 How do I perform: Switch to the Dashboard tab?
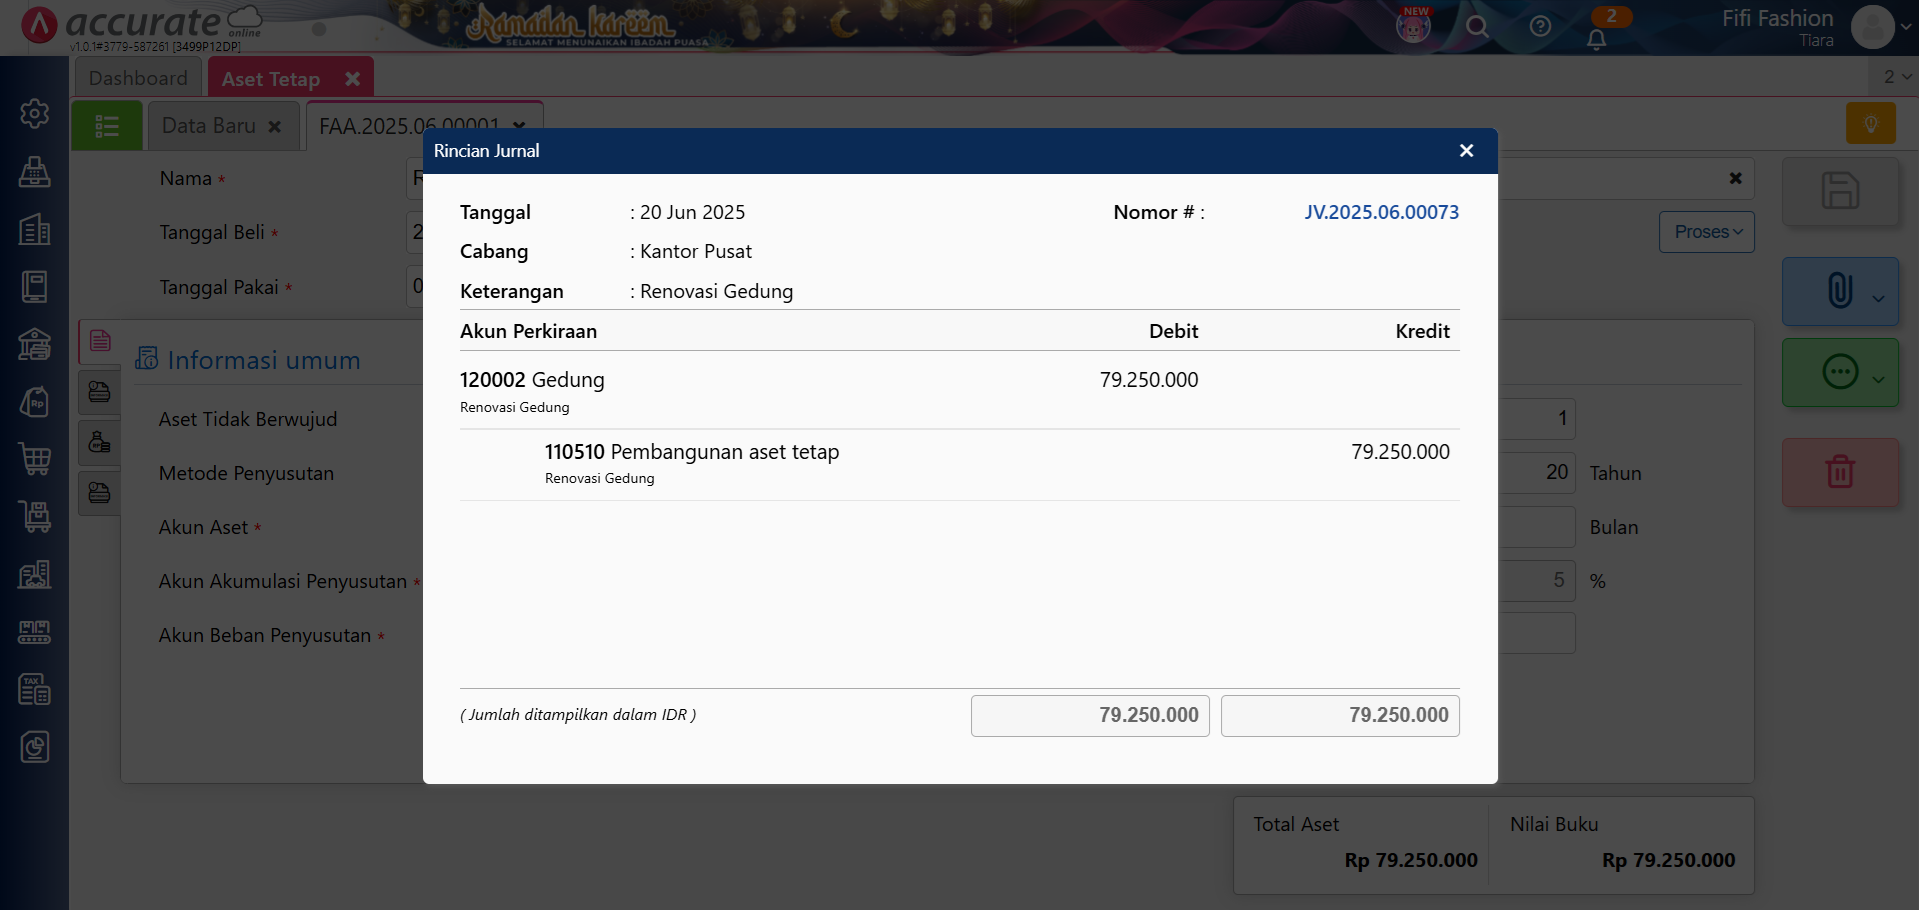(138, 78)
